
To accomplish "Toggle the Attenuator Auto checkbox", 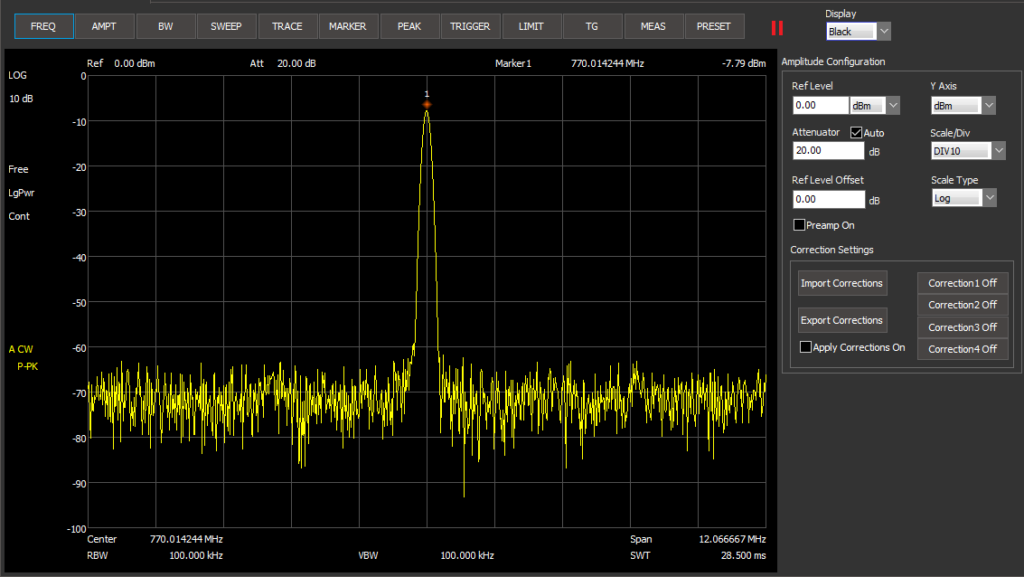I will tap(856, 132).
